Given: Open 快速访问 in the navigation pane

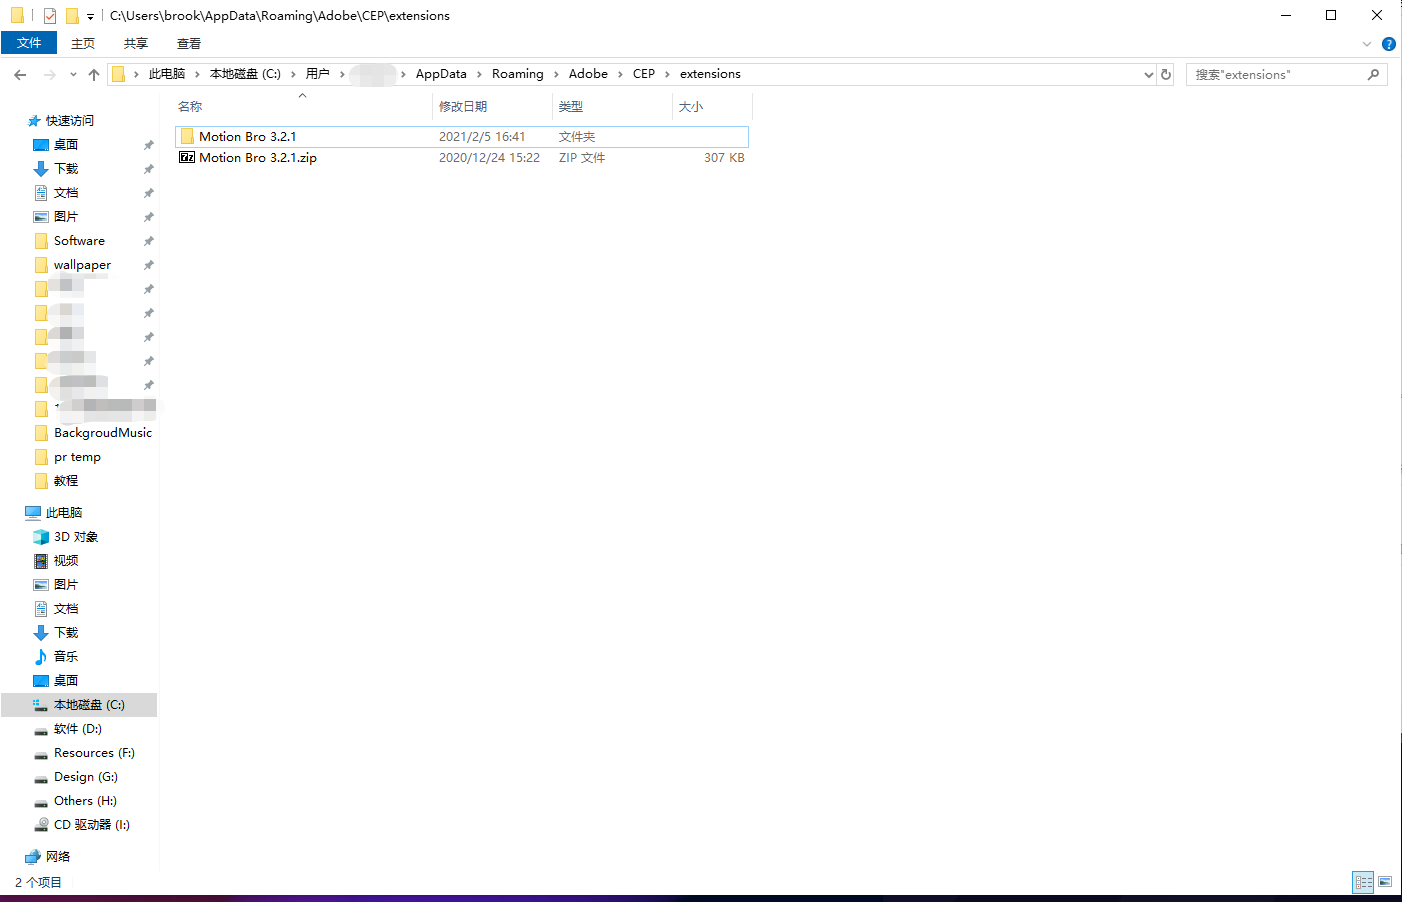Looking at the screenshot, I should click(70, 121).
